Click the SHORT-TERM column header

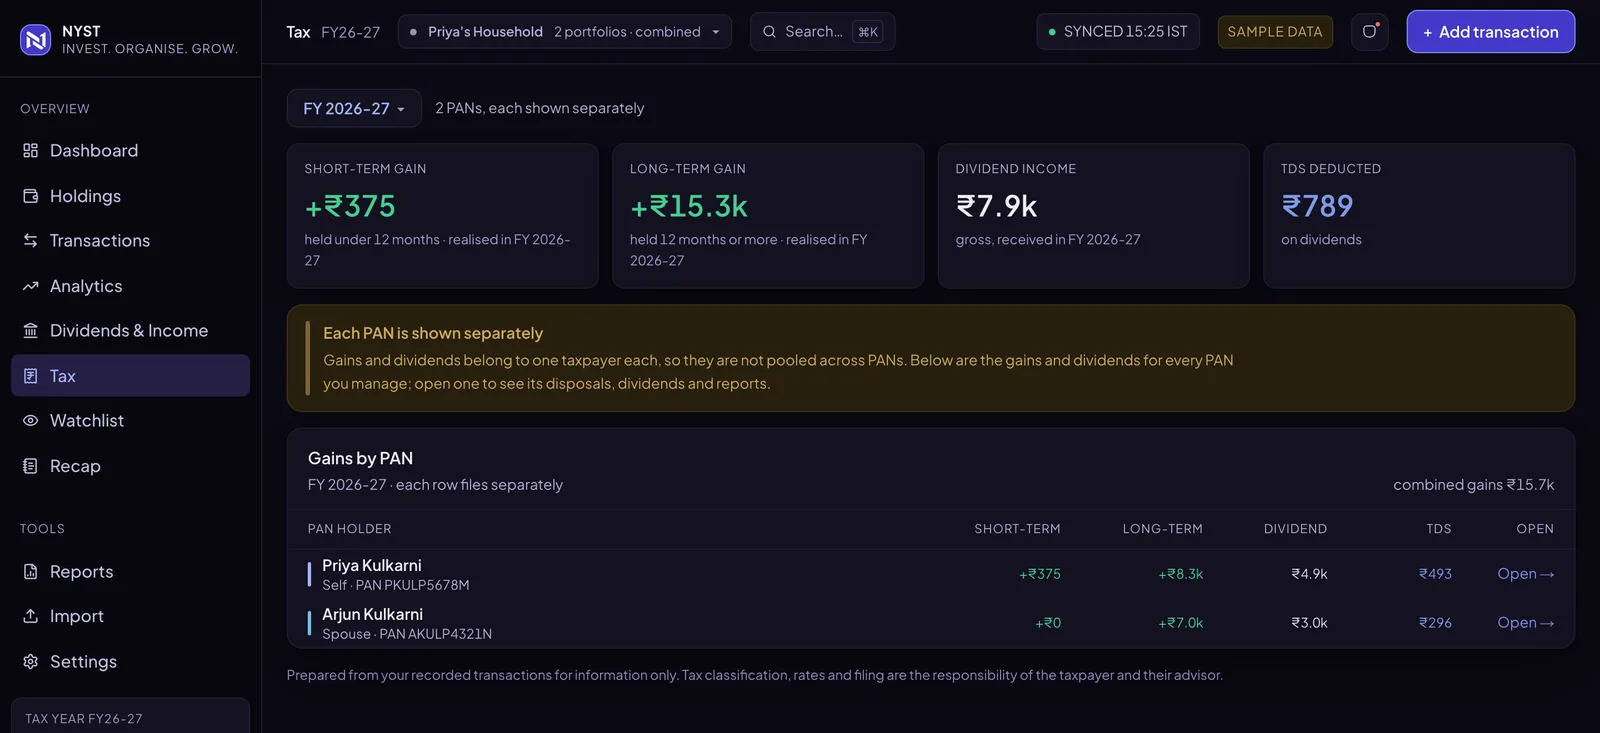(1017, 529)
